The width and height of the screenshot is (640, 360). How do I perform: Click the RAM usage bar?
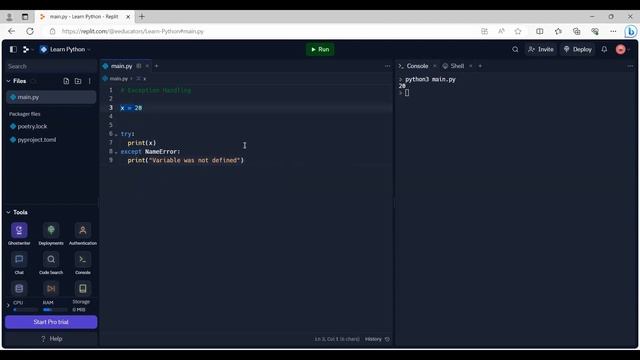pos(55,310)
